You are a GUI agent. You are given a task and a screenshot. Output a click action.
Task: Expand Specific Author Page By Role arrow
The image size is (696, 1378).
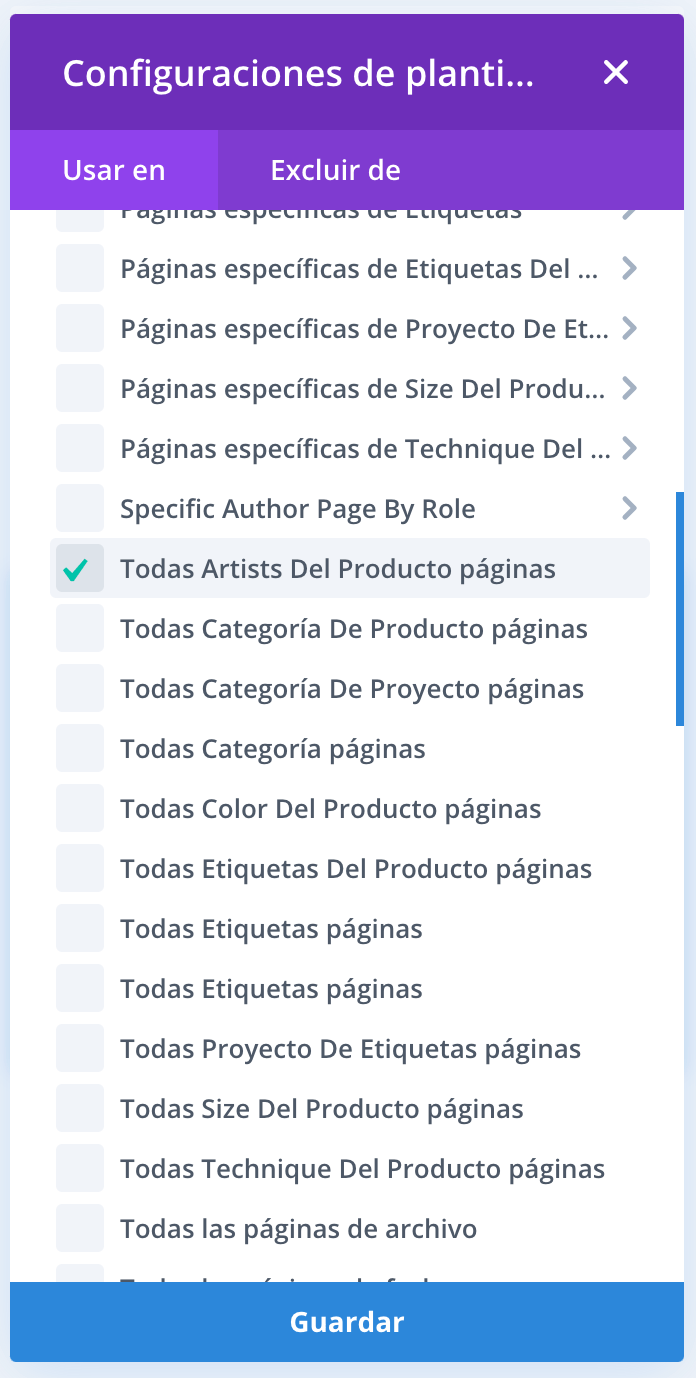click(629, 509)
